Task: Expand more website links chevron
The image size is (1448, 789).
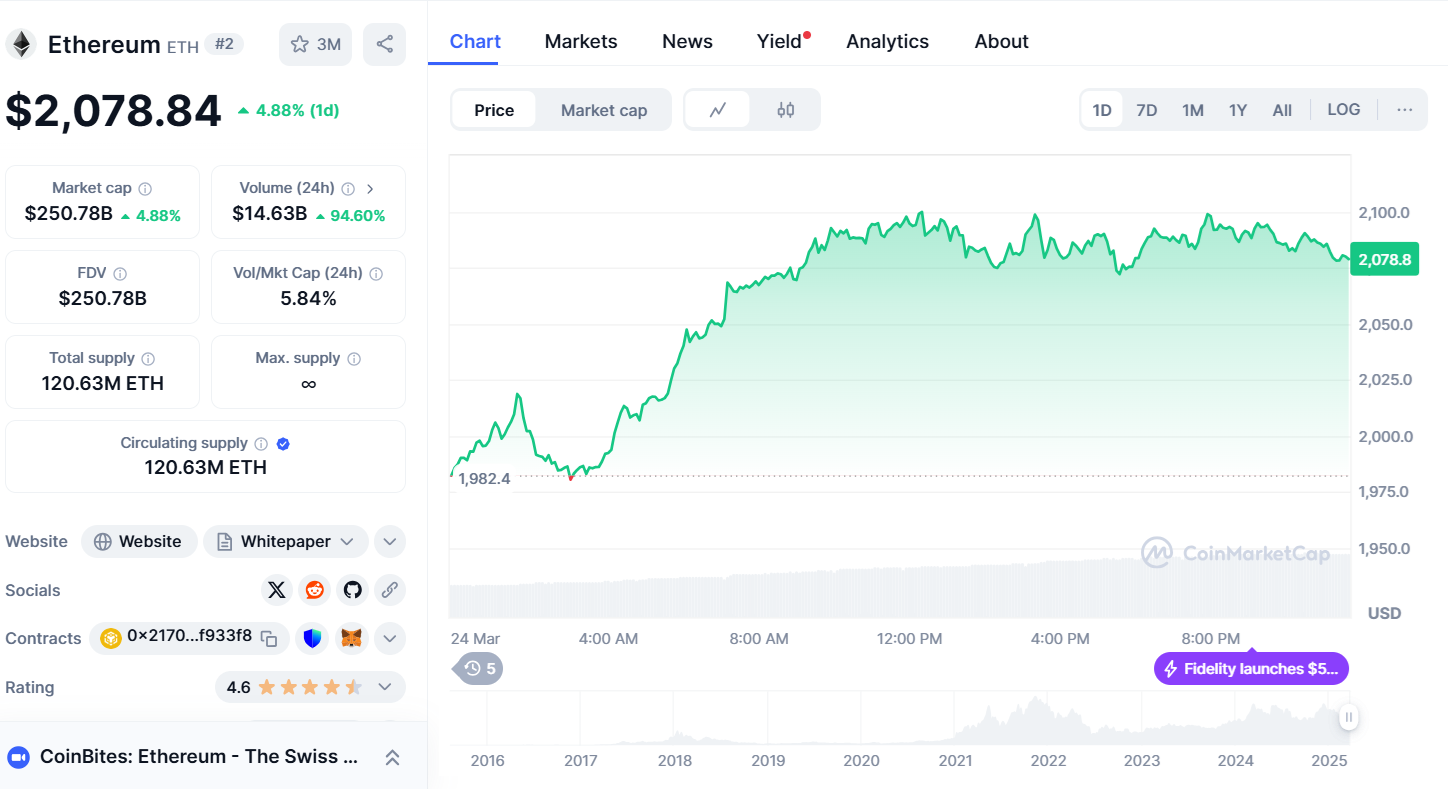Action: (x=390, y=541)
